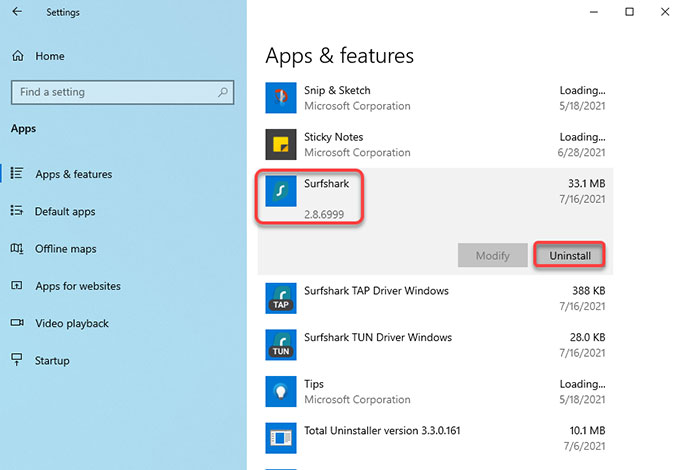
Task: Maximize the Settings window
Action: click(x=629, y=12)
